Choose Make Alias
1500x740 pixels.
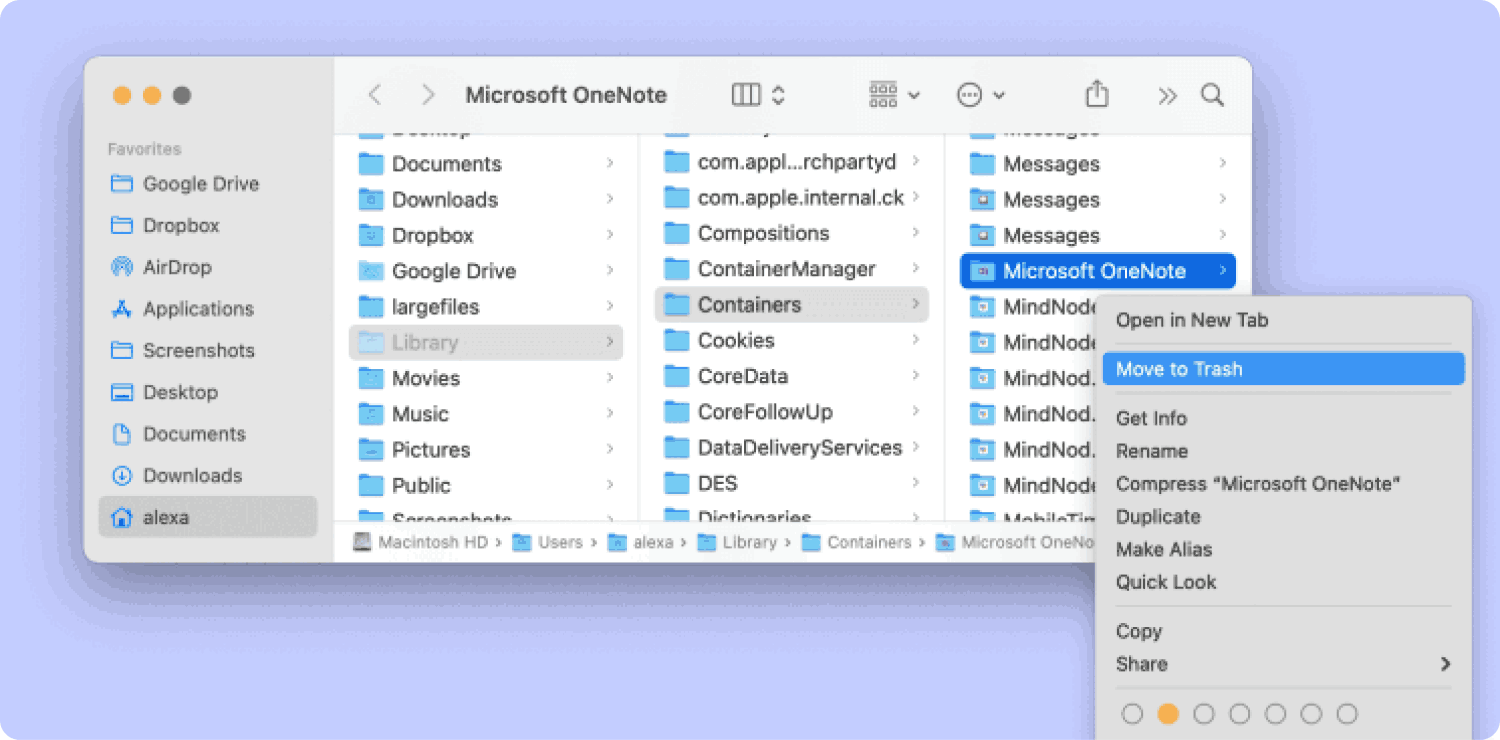click(x=1283, y=550)
